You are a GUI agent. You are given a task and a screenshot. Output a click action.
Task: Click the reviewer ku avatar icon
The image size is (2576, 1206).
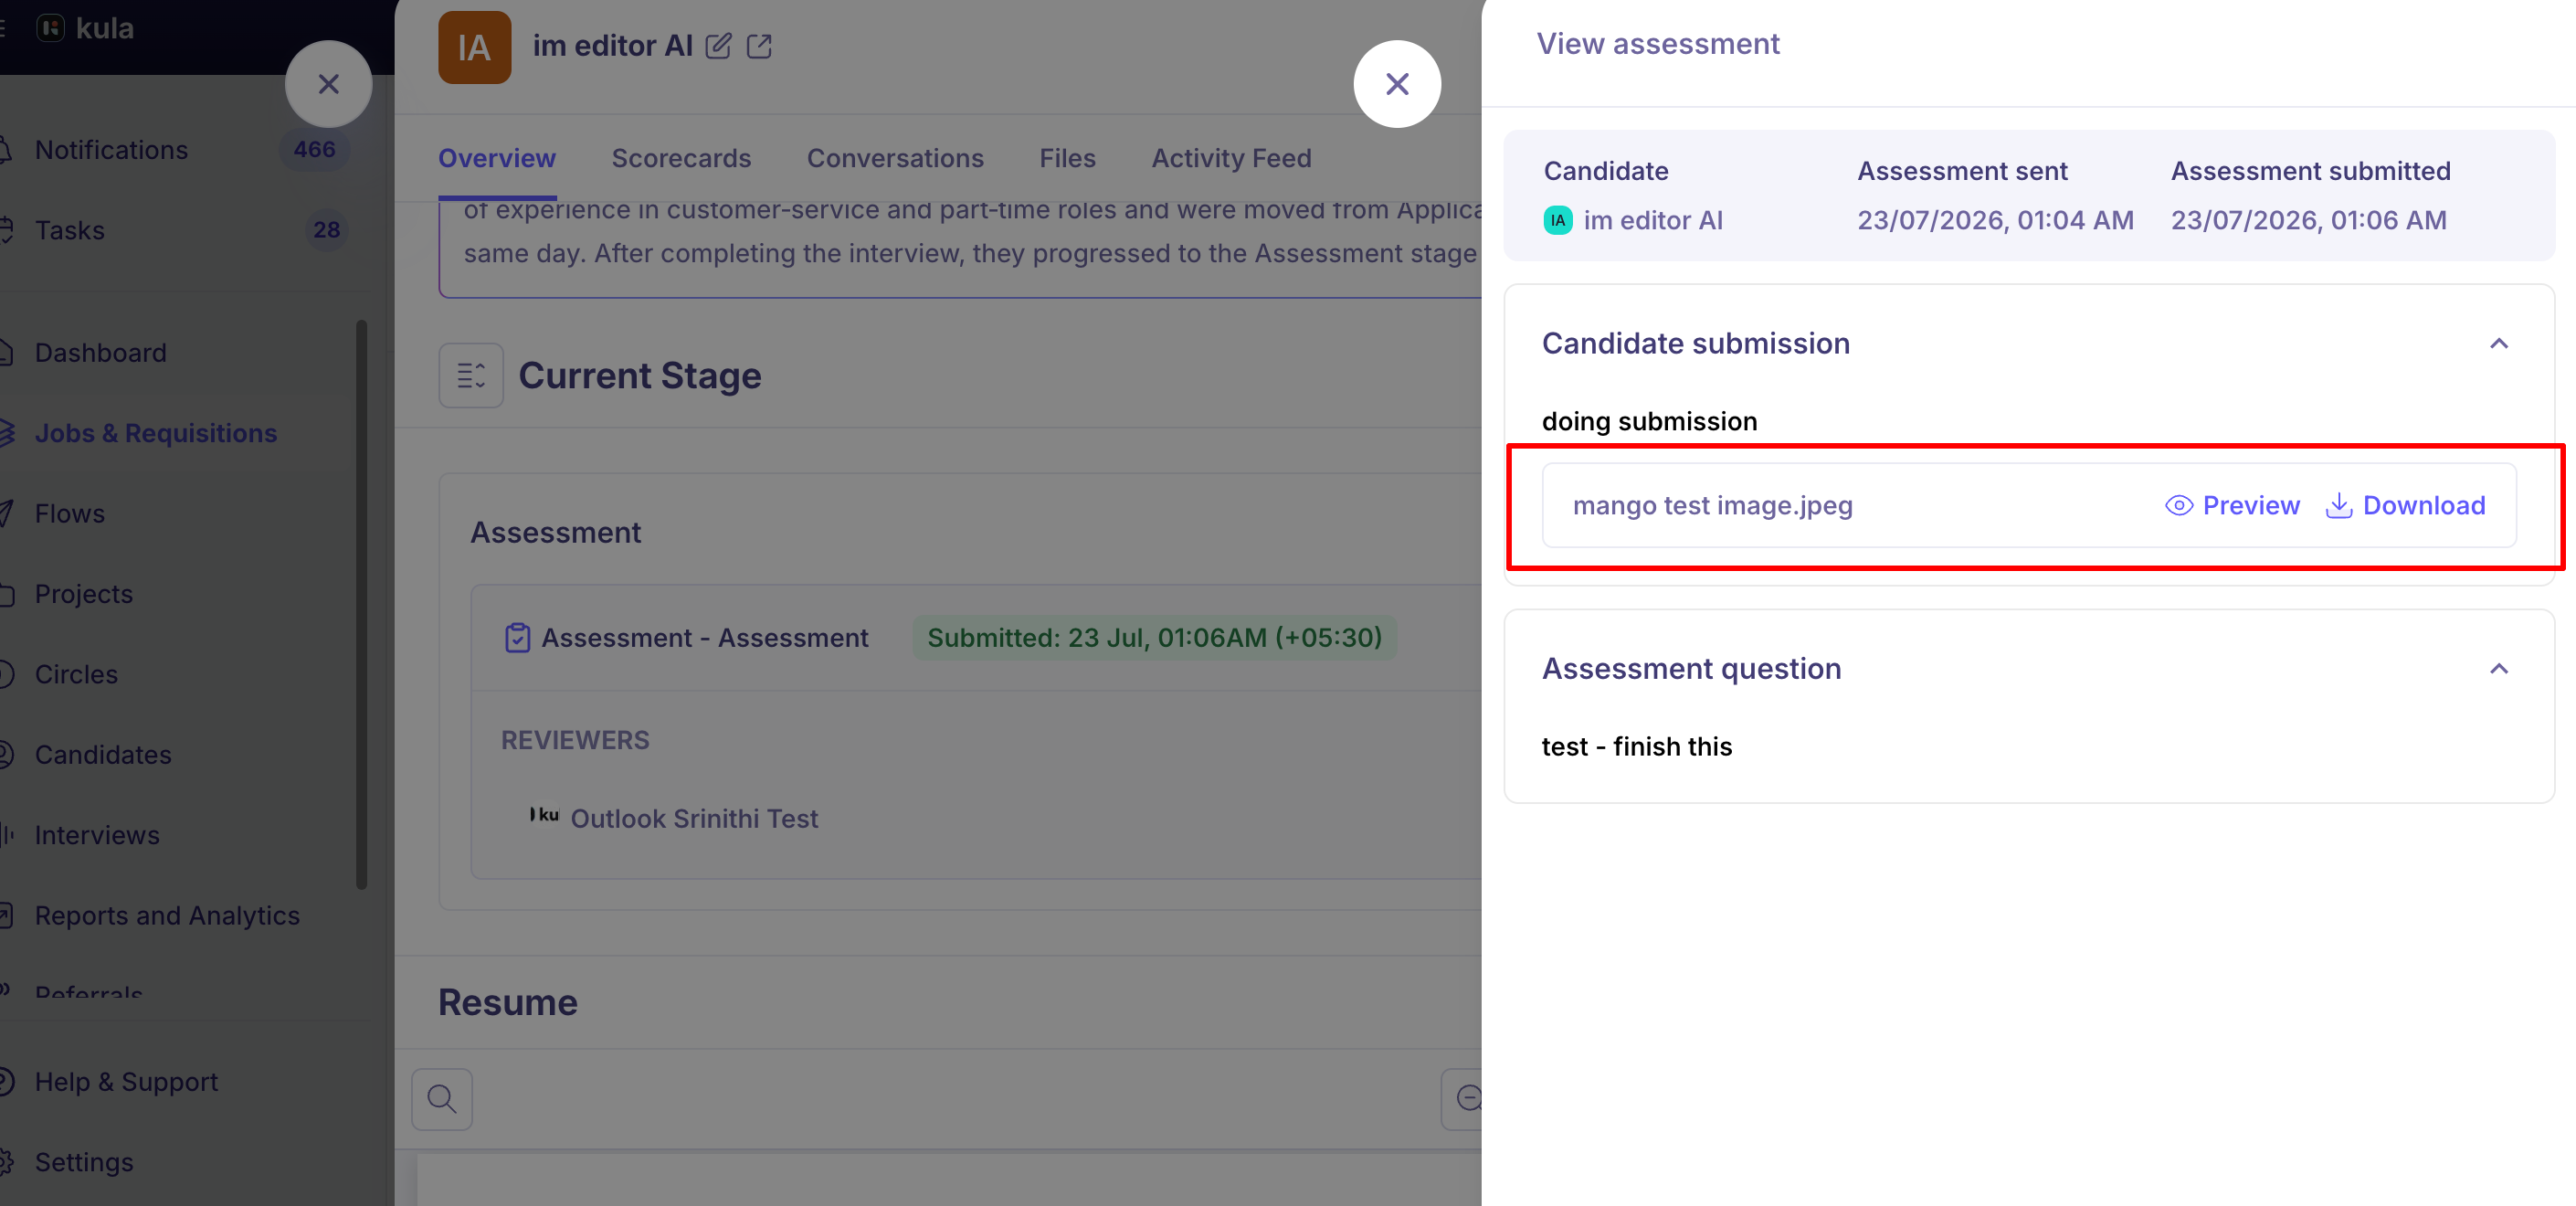coord(544,815)
